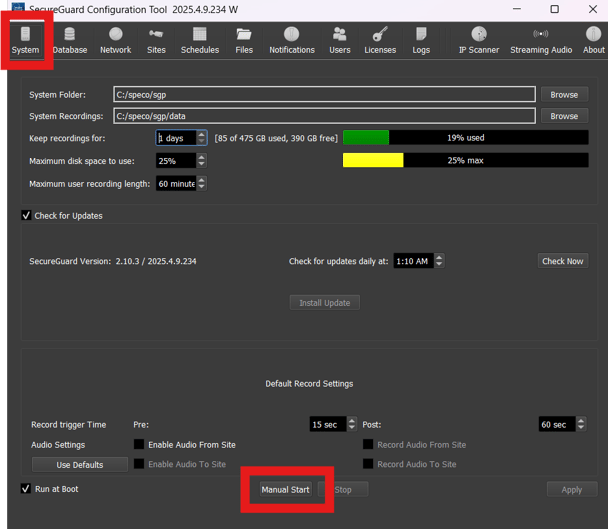
Task: Click the Stop button
Action: (343, 489)
